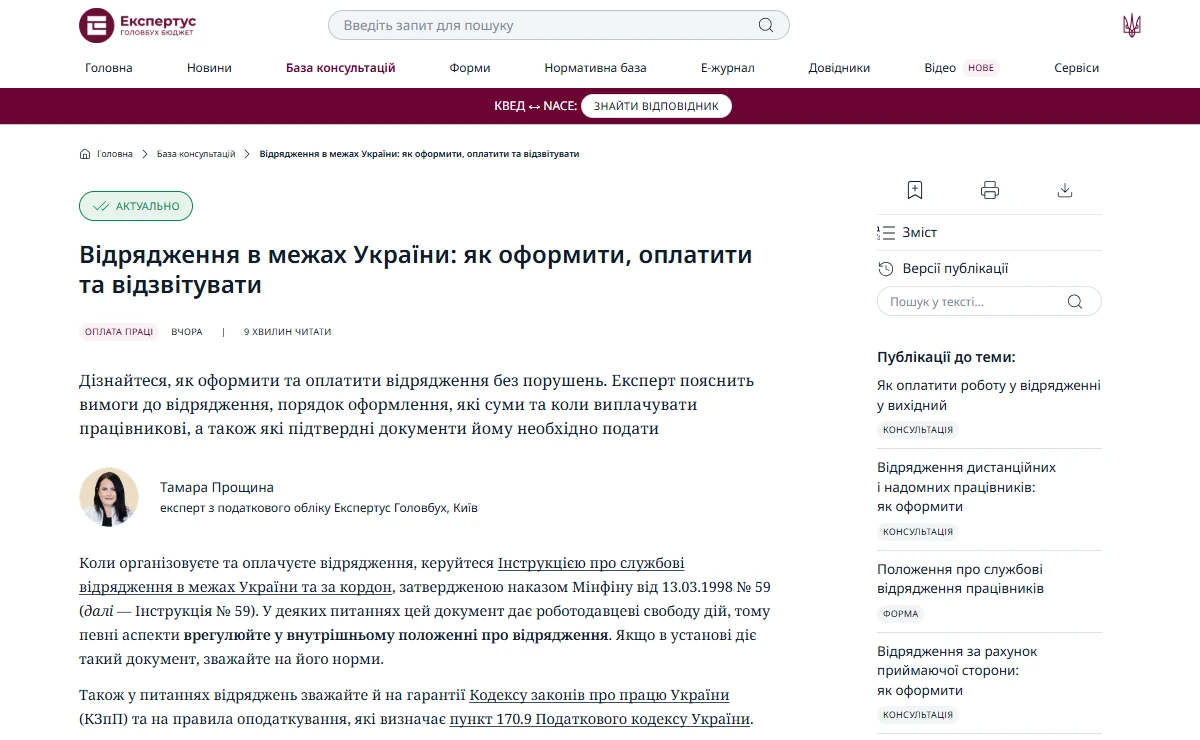Click the 'Актуально' status badge
This screenshot has width=1200, height=740.
pyautogui.click(x=136, y=206)
